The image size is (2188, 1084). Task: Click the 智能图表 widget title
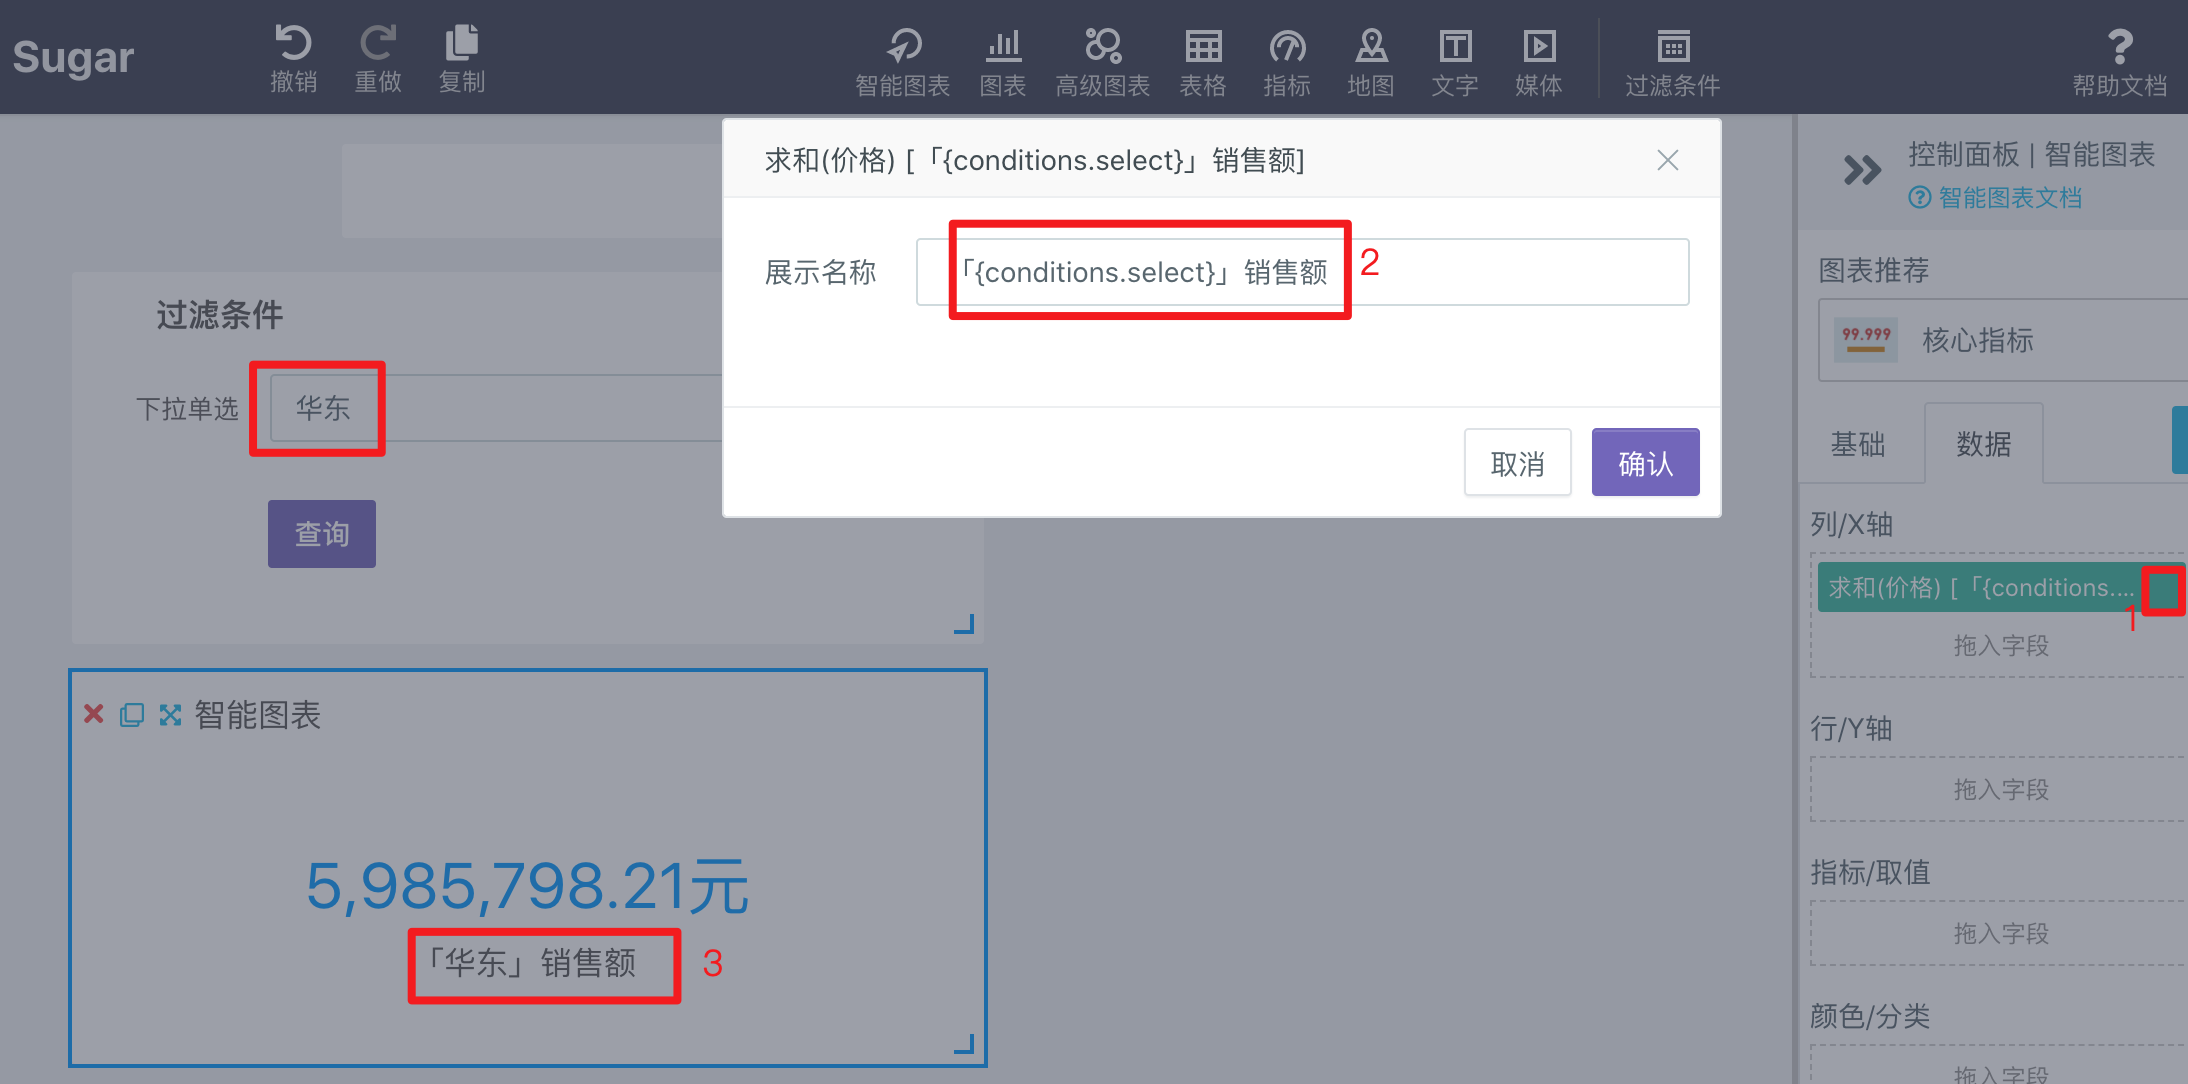tap(257, 715)
